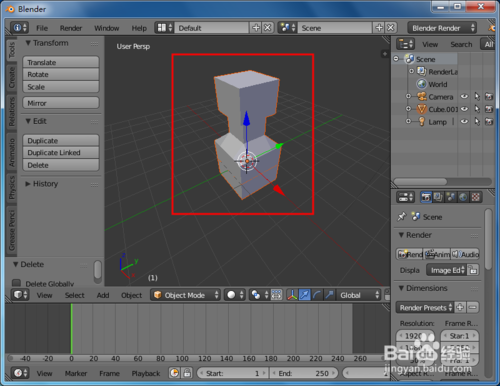Image resolution: width=500 pixels, height=386 pixels.
Task: Open the viewport shading dropdown
Action: coord(235,295)
